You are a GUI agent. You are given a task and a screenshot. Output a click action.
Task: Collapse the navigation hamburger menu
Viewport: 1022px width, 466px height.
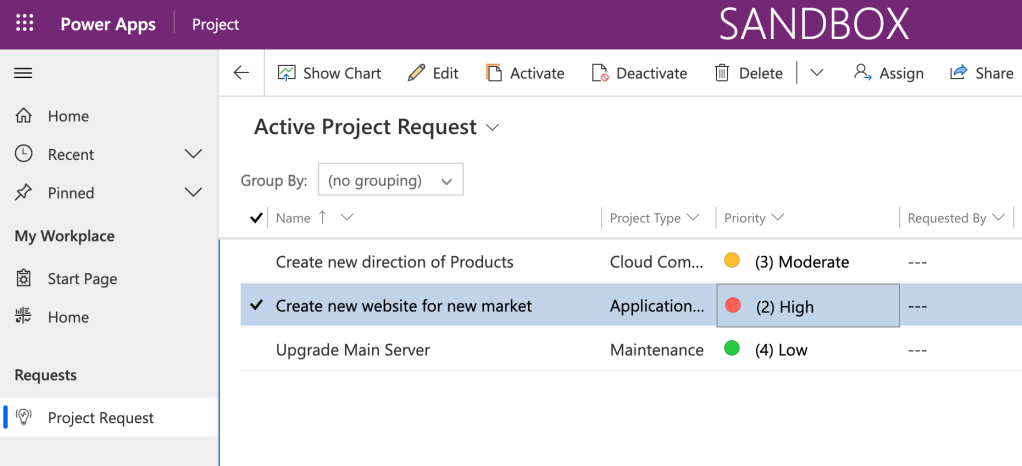pyautogui.click(x=23, y=73)
